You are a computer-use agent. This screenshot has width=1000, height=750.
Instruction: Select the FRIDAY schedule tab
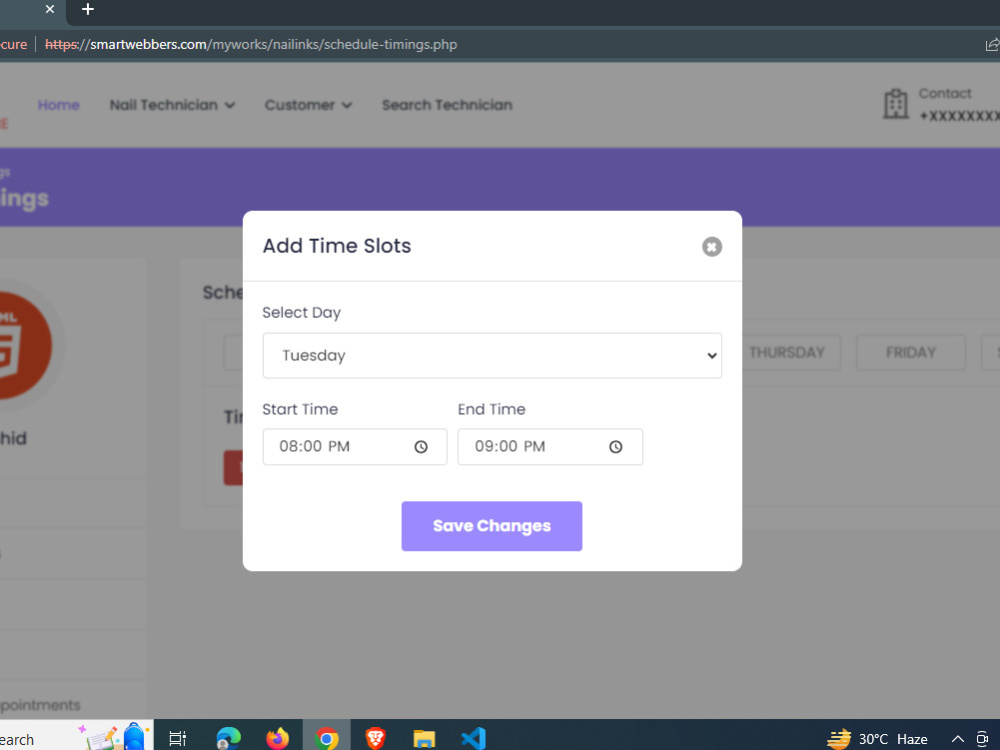(911, 352)
